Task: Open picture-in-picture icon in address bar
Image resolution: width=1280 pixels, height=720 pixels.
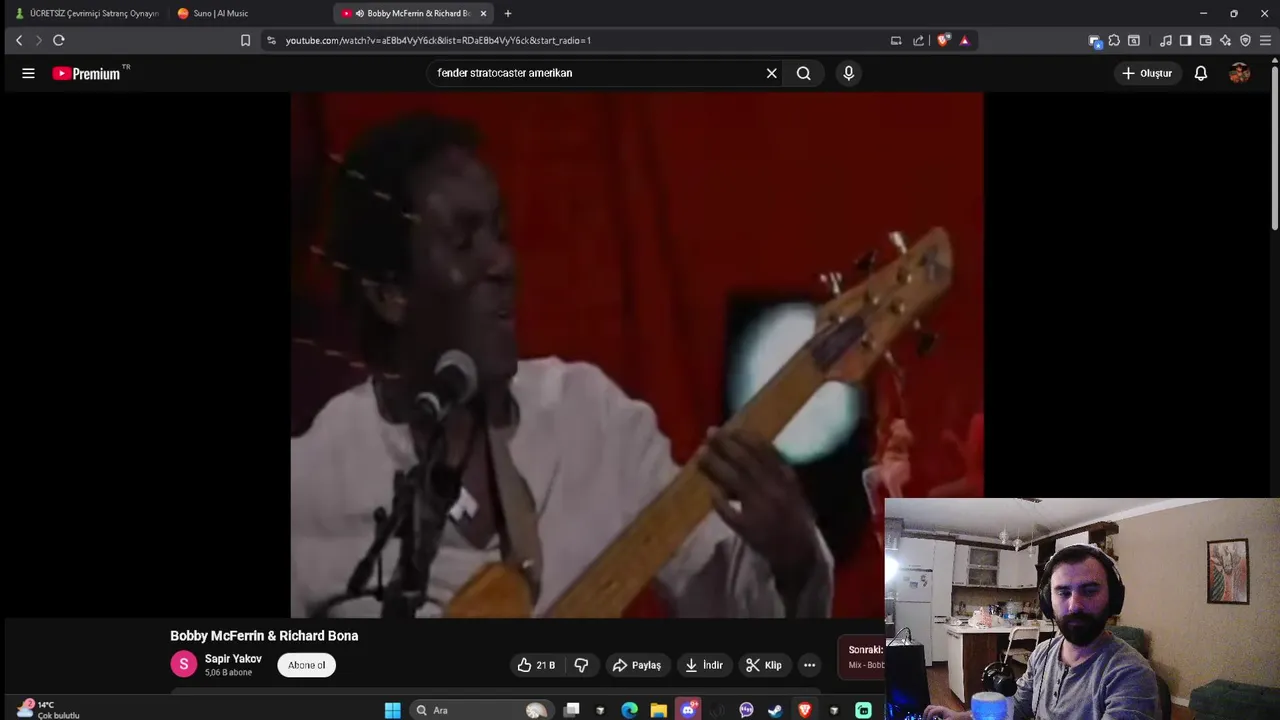Action: point(896,40)
